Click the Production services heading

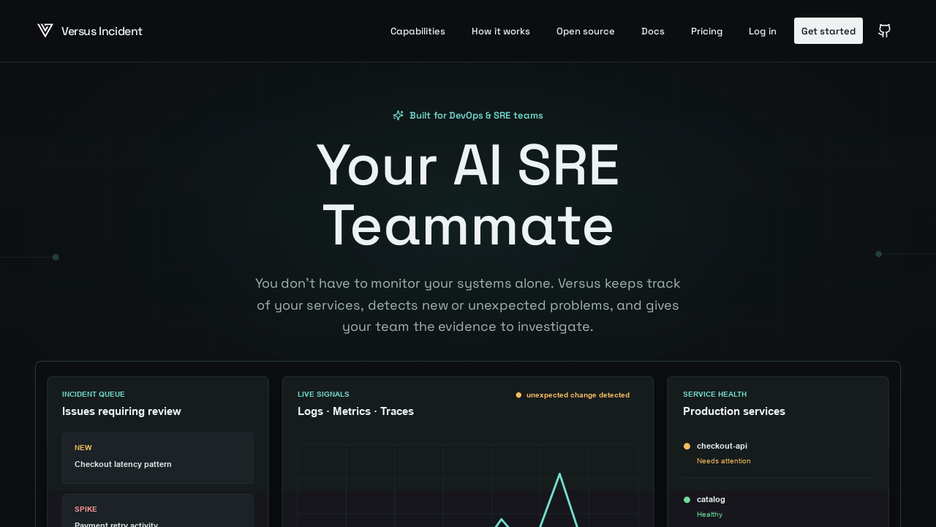734,411
